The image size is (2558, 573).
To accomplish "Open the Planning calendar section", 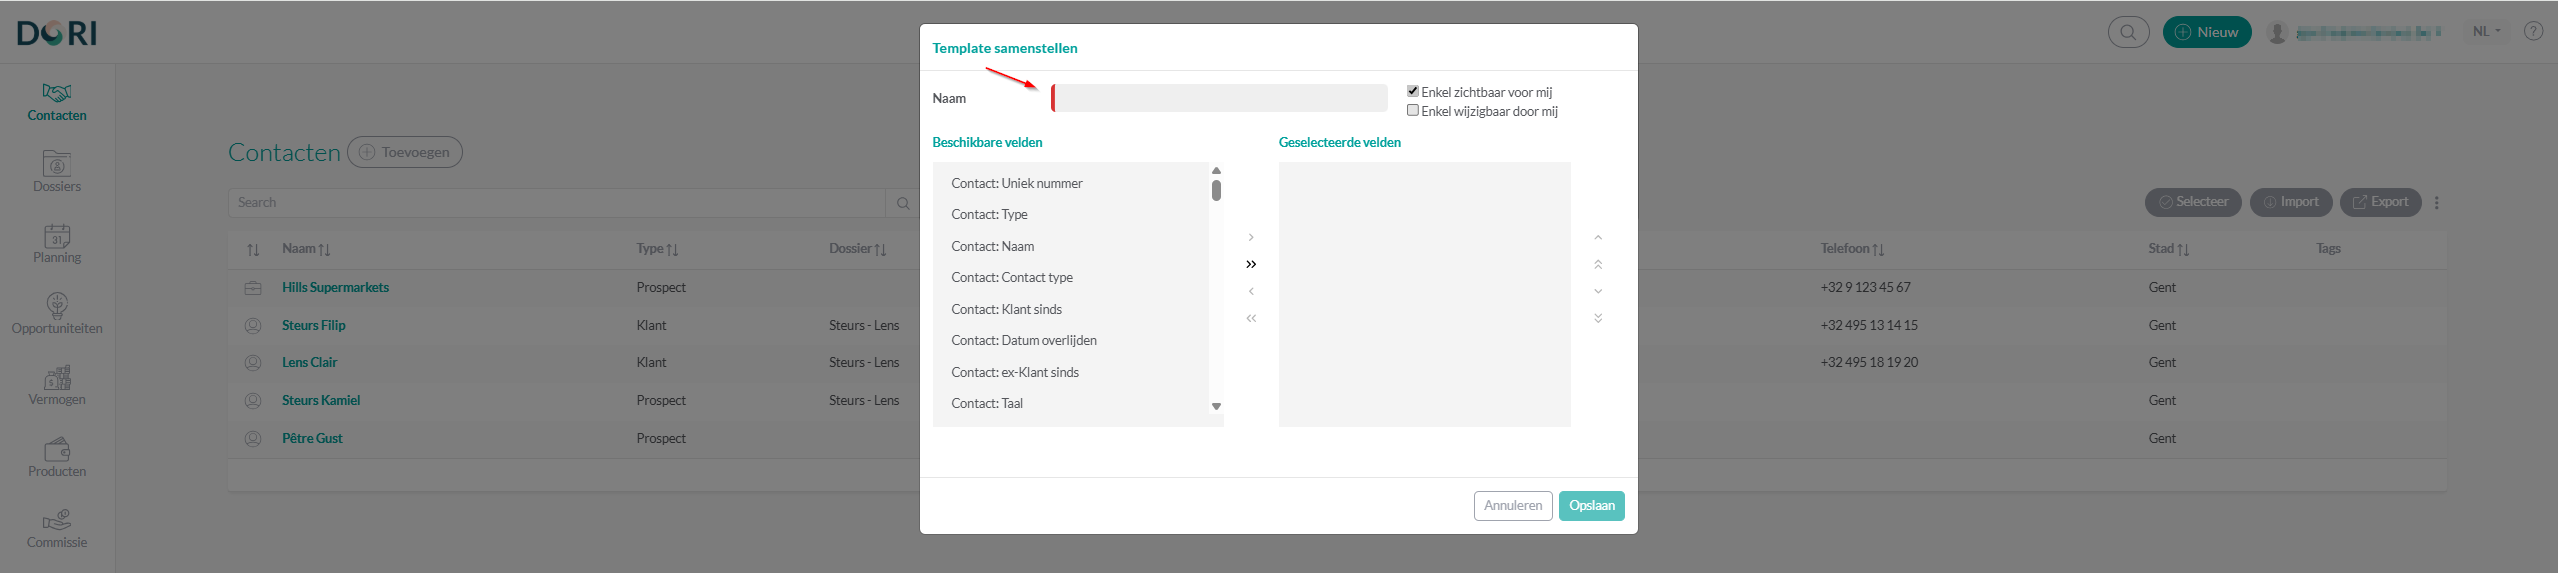I will click(57, 244).
